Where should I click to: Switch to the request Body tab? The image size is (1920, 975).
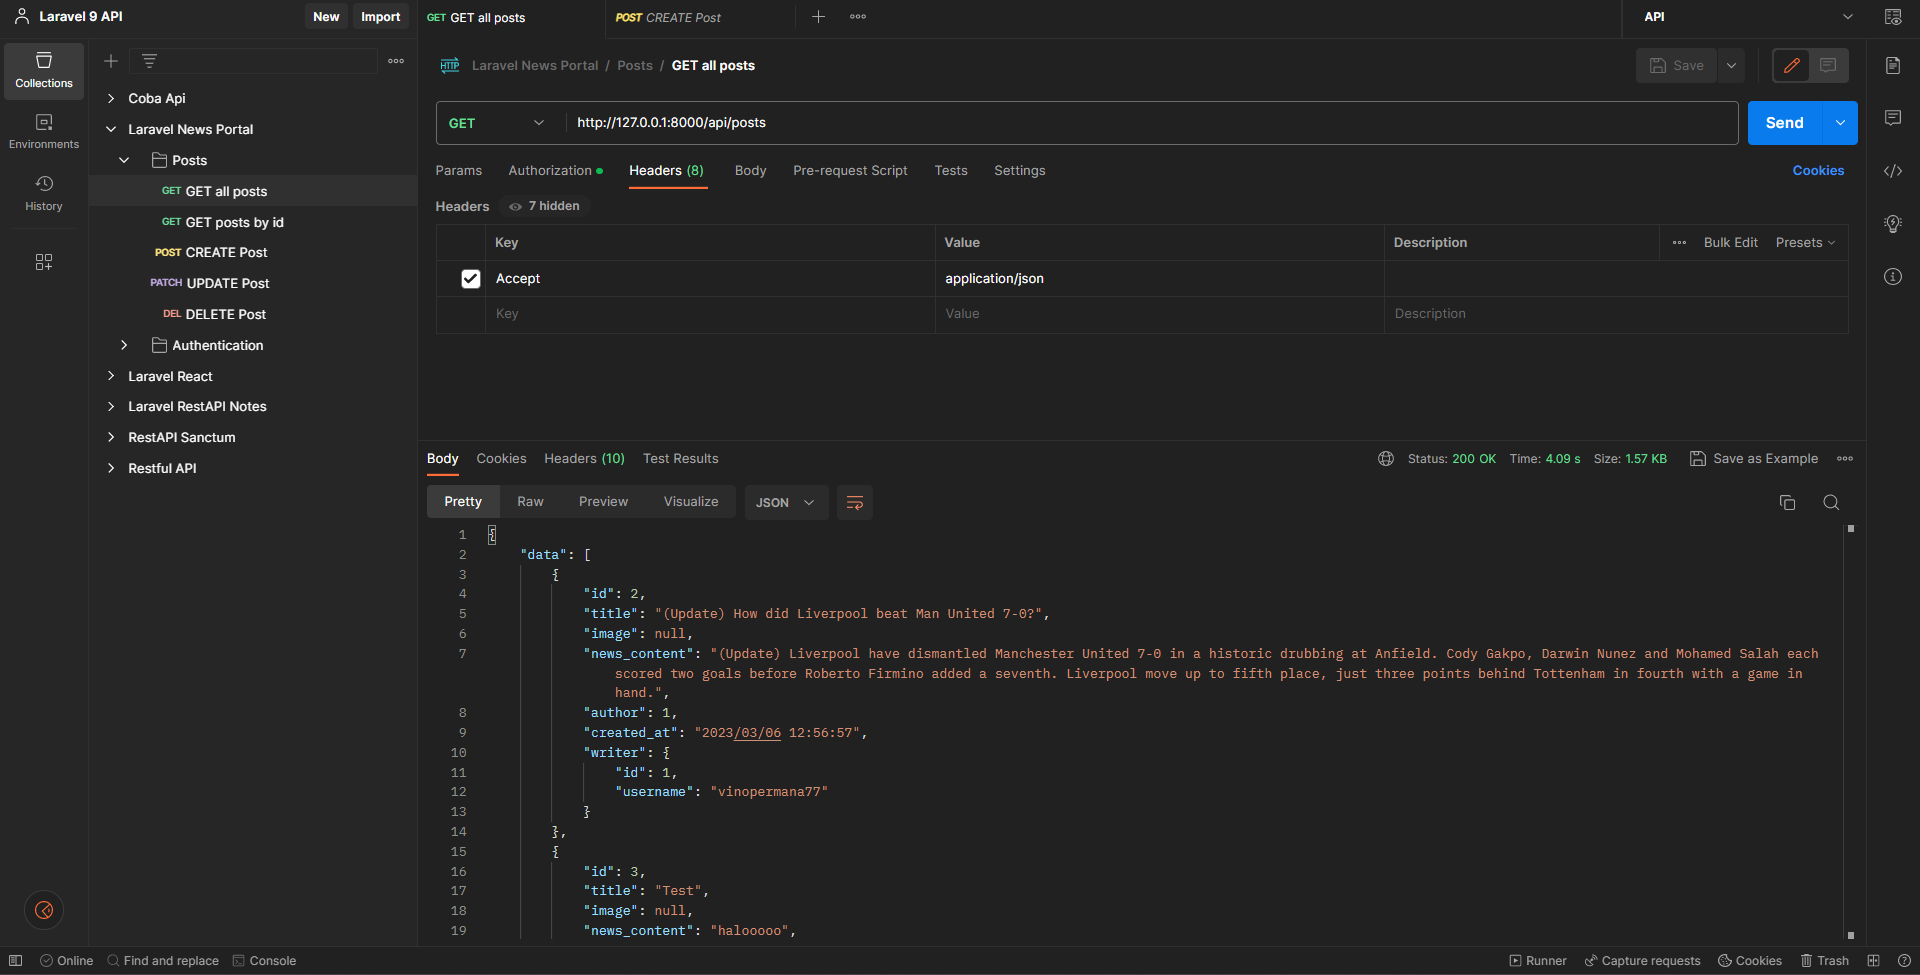[x=750, y=171]
